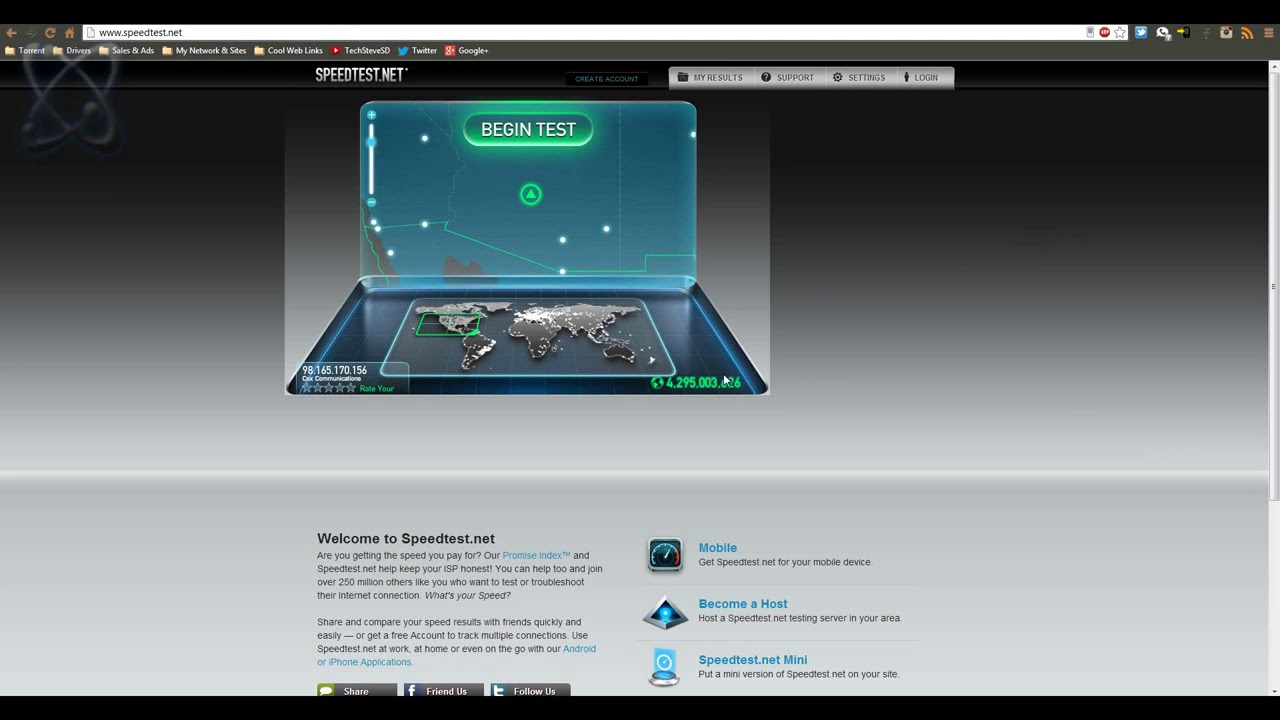The height and width of the screenshot is (720, 1280).
Task: Open the Speedtest.net Mini heading link
Action: pyautogui.click(x=753, y=660)
